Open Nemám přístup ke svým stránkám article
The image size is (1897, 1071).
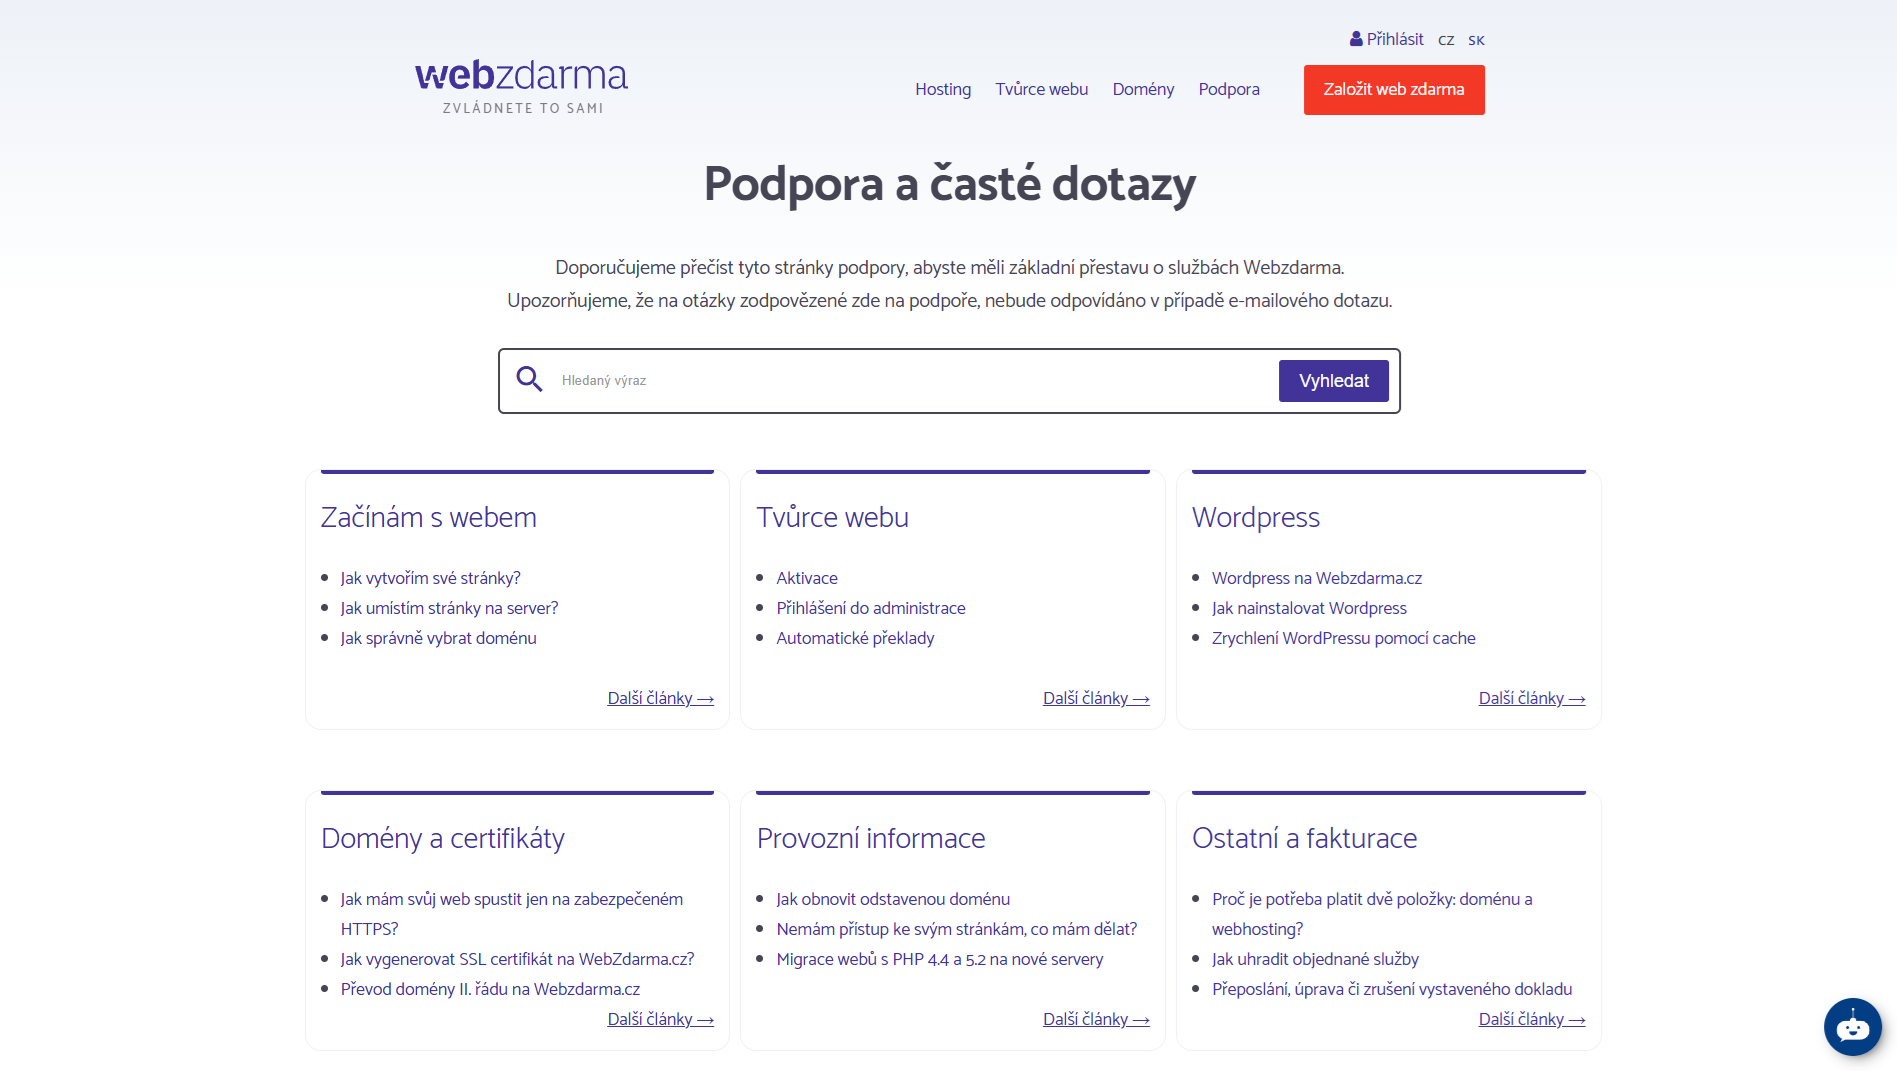pos(957,929)
